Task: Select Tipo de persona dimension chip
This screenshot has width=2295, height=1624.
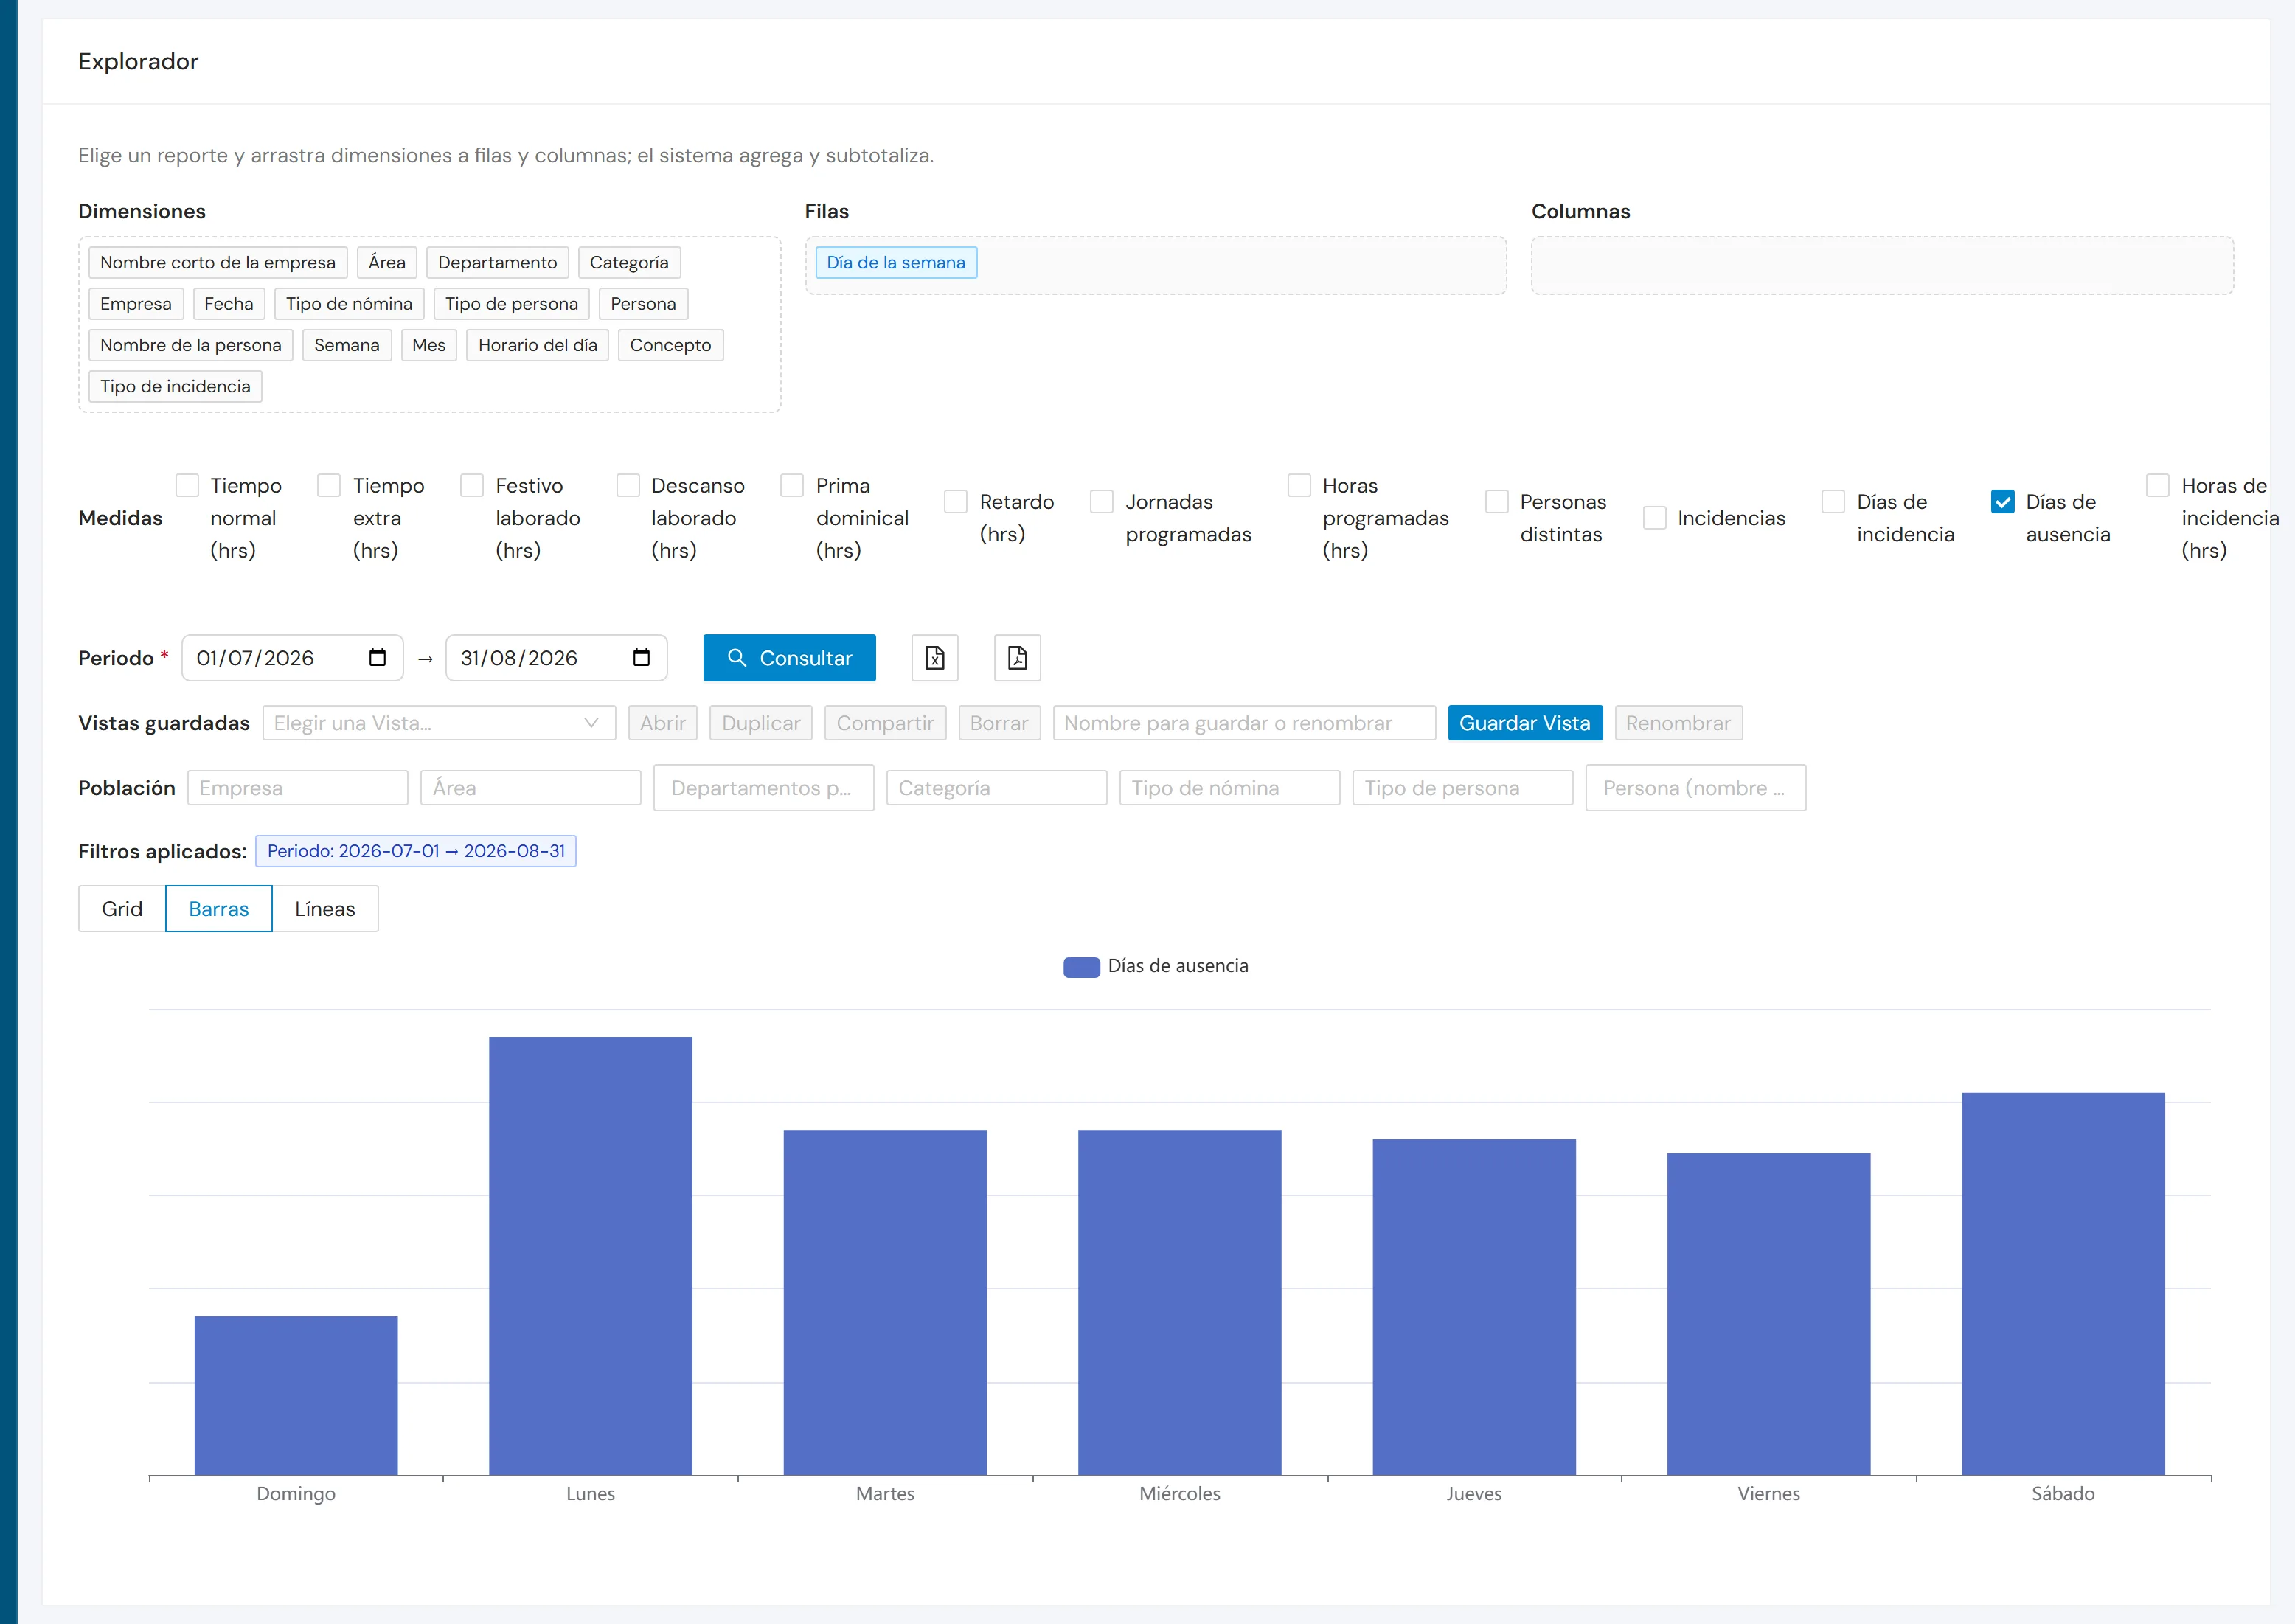Action: [x=512, y=304]
